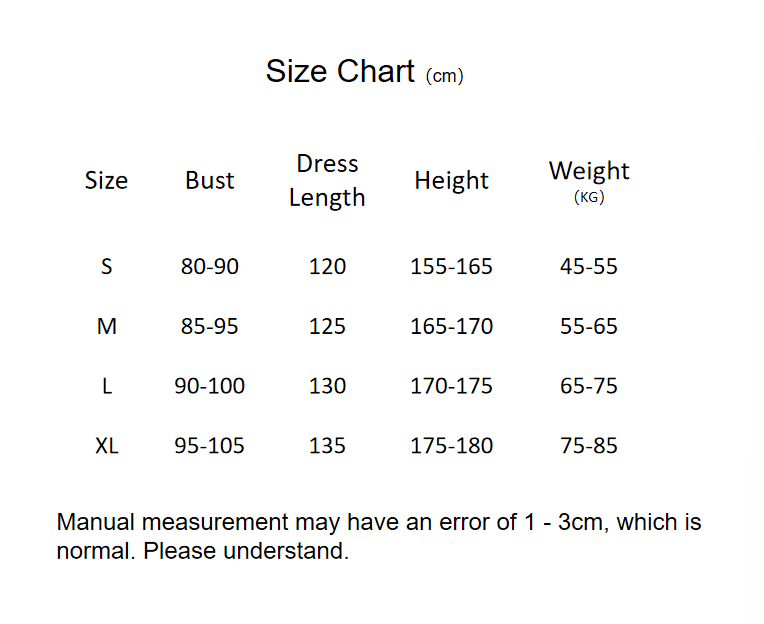Click the Height column header
This screenshot has height=624, width=764.
pyautogui.click(x=451, y=181)
